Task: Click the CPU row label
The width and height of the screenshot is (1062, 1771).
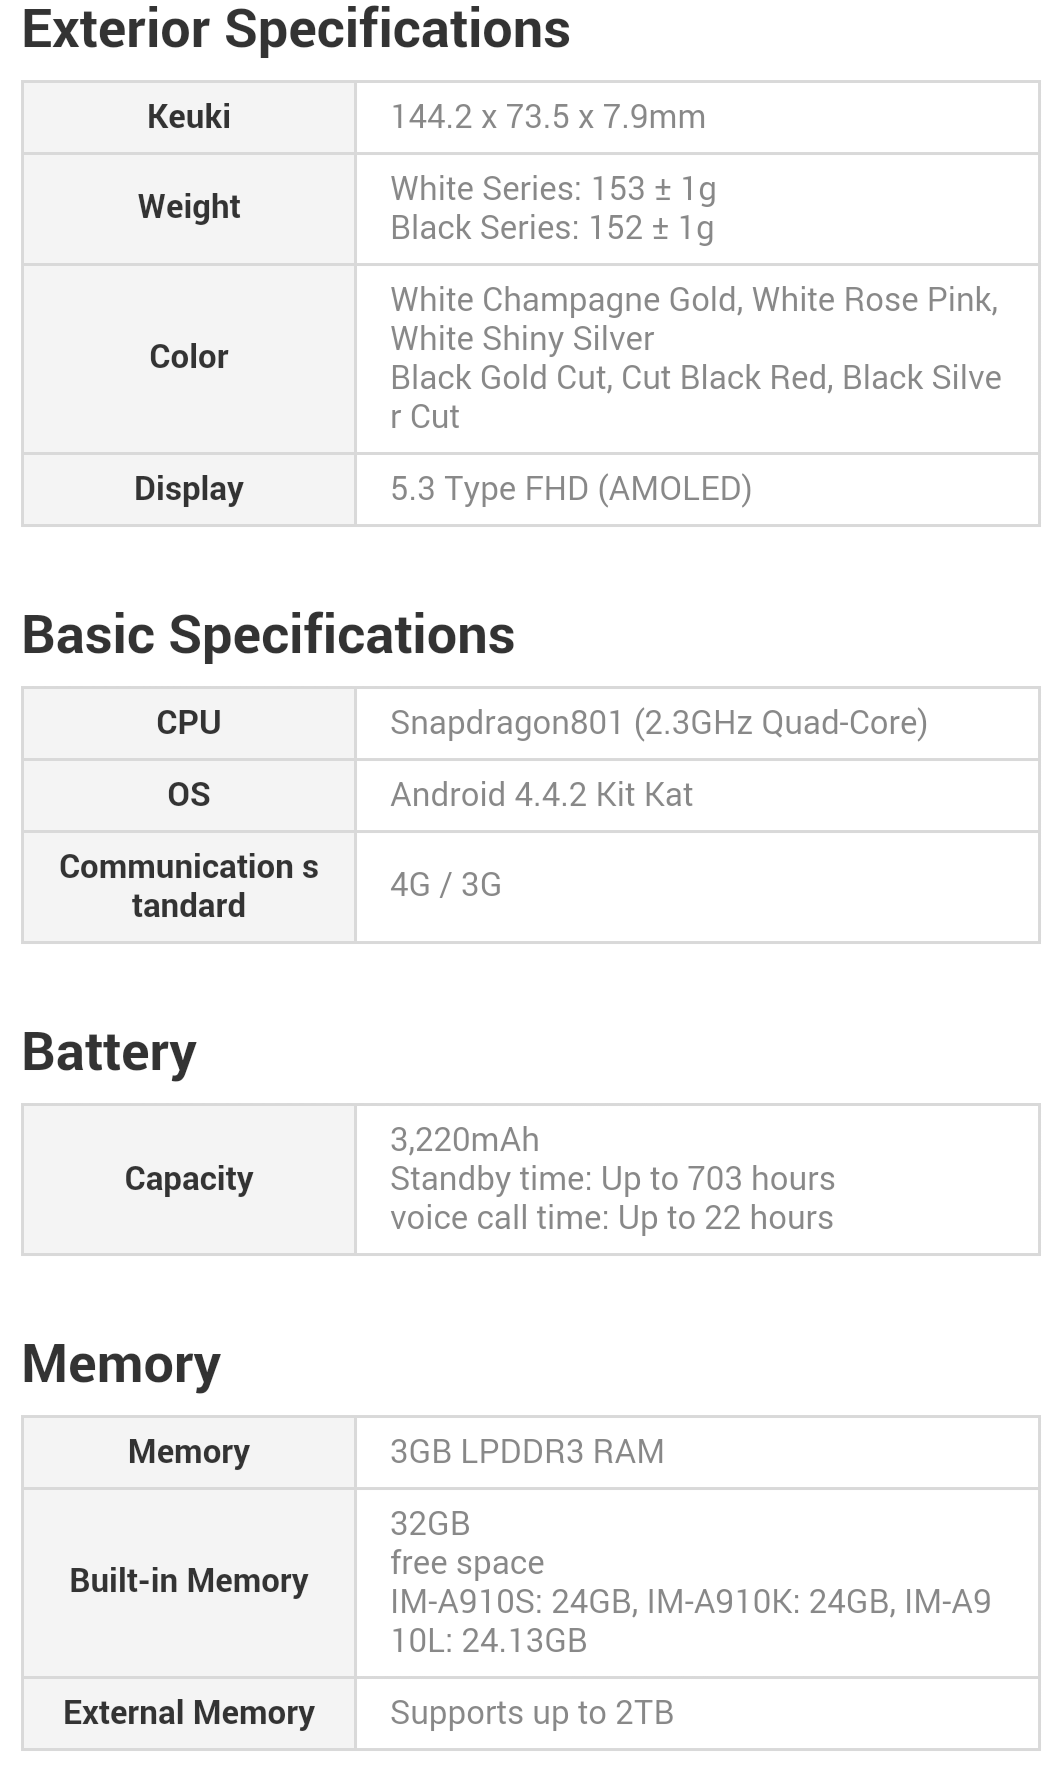Action: [189, 722]
